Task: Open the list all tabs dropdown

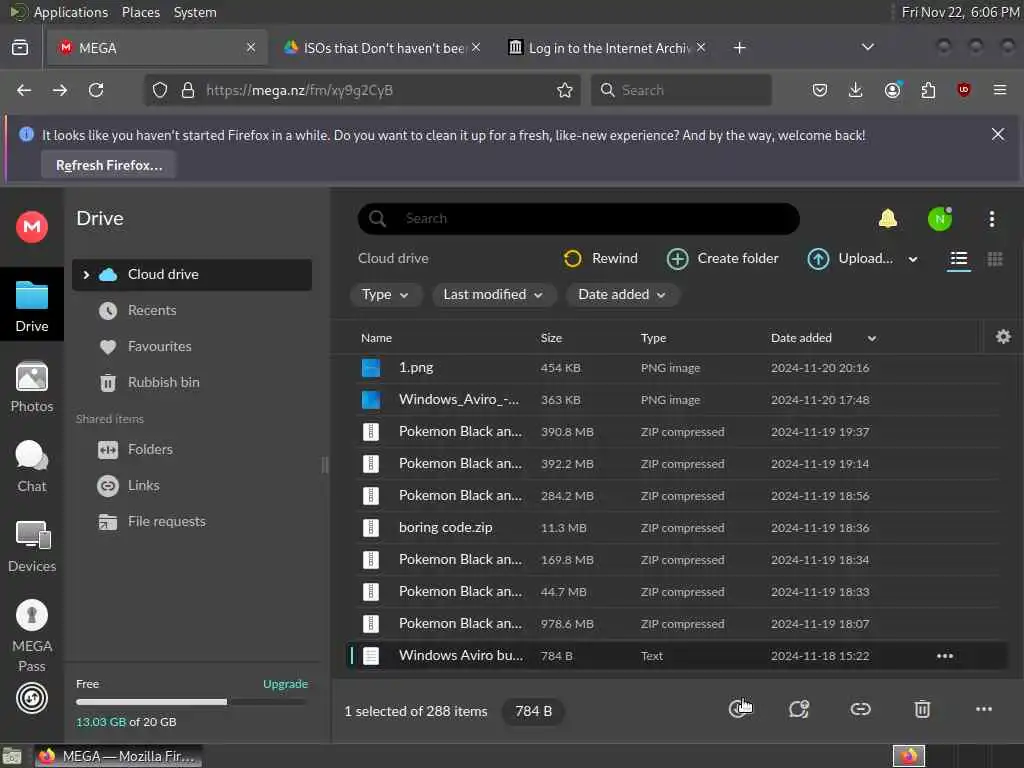Action: coord(867,47)
